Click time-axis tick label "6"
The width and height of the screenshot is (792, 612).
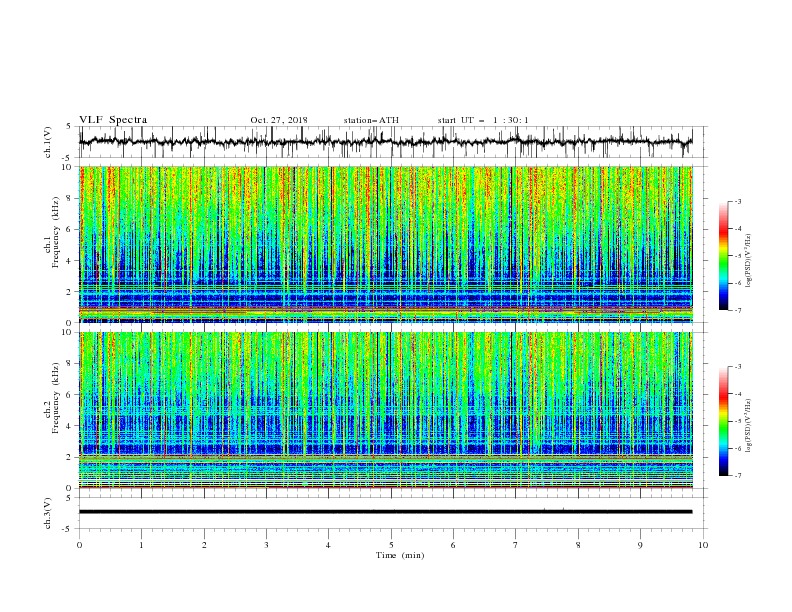(x=453, y=545)
